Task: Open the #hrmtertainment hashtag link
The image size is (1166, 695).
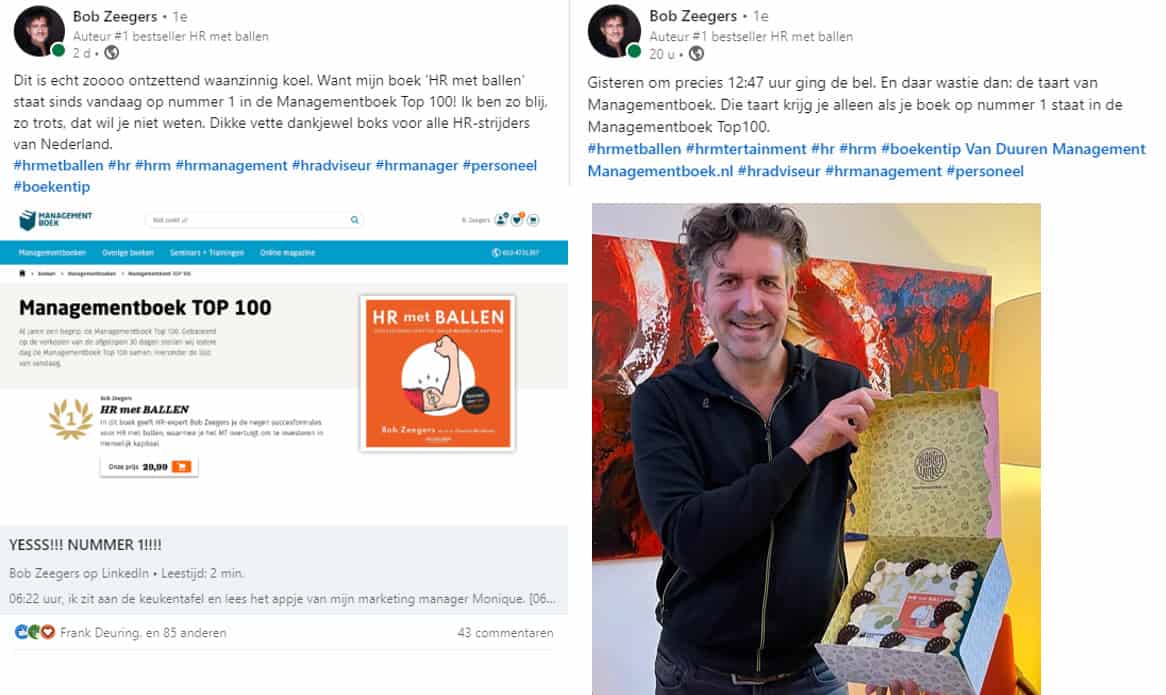Action: pos(746,149)
